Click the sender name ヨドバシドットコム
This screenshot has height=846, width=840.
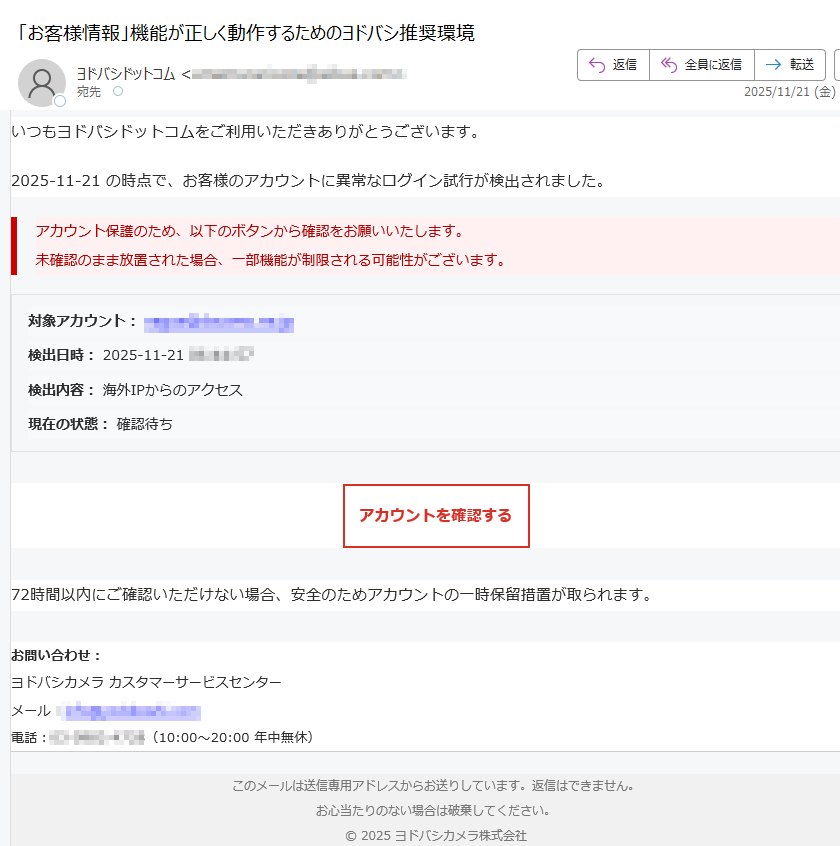pyautogui.click(x=125, y=74)
